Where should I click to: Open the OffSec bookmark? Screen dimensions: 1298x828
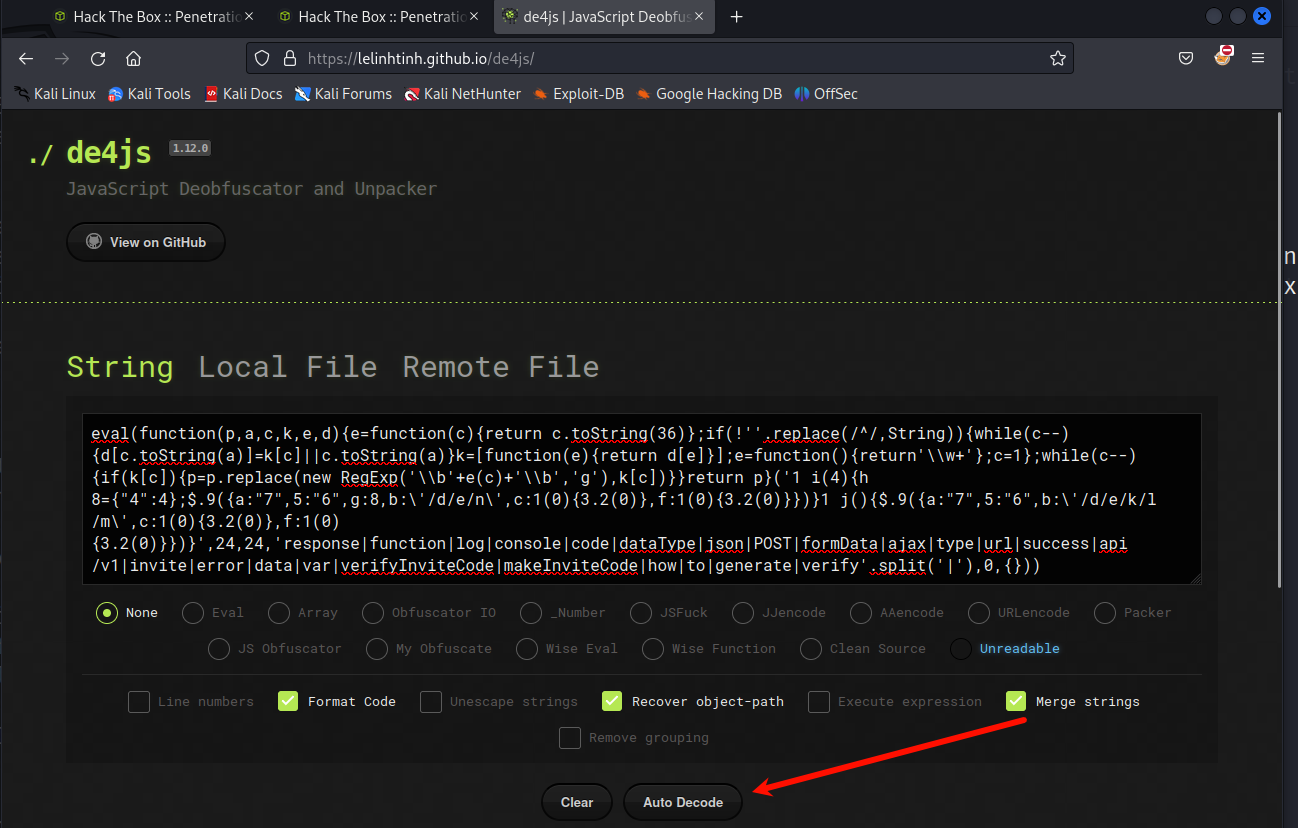coord(826,94)
